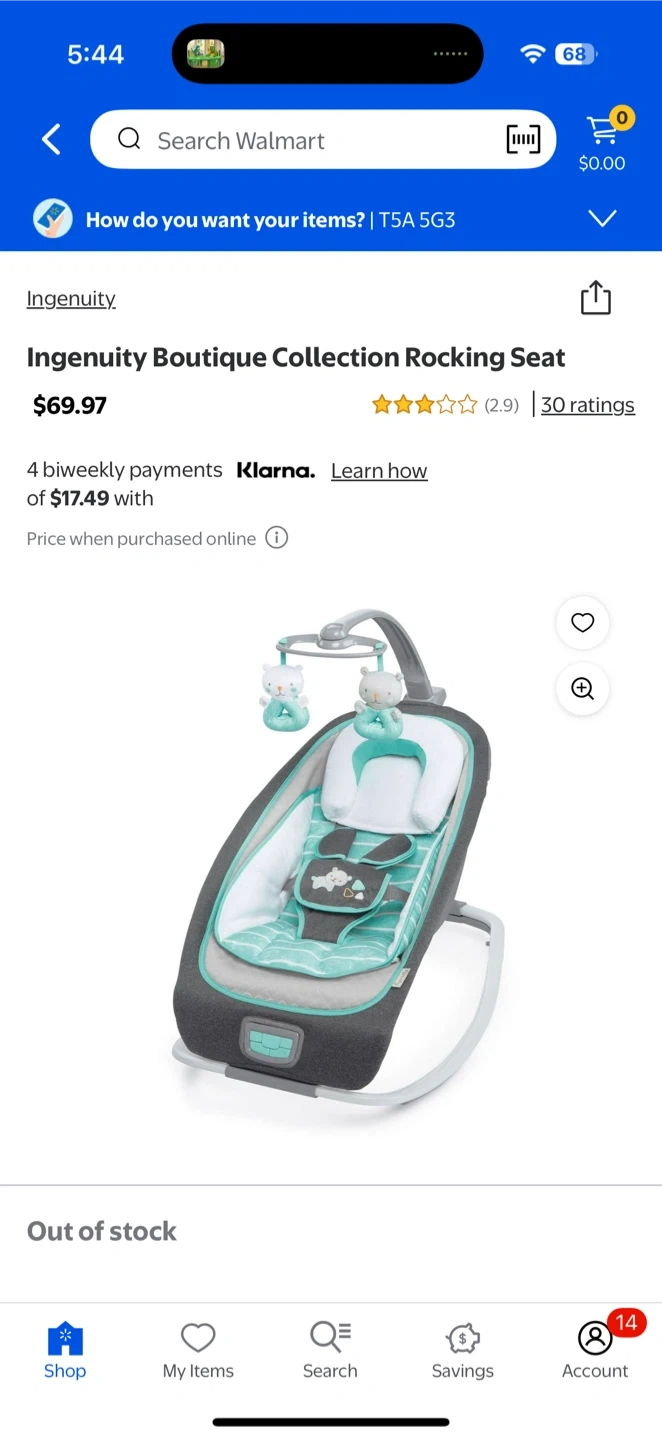
Task: Zoom product image with magnifier icon
Action: tap(583, 689)
